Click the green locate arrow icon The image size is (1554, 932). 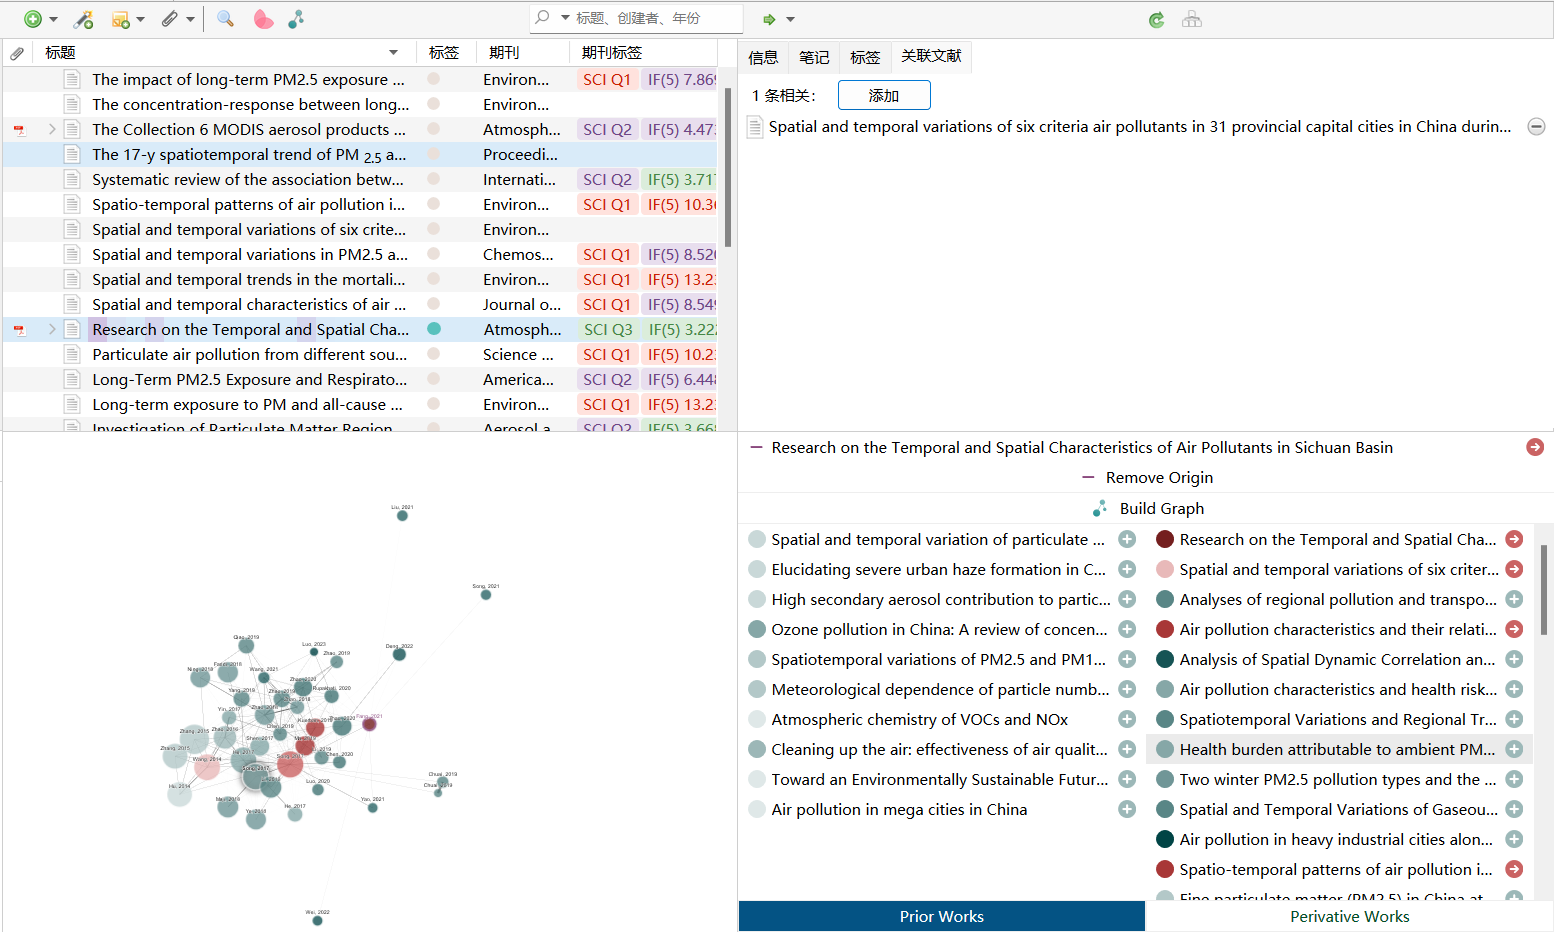point(769,19)
